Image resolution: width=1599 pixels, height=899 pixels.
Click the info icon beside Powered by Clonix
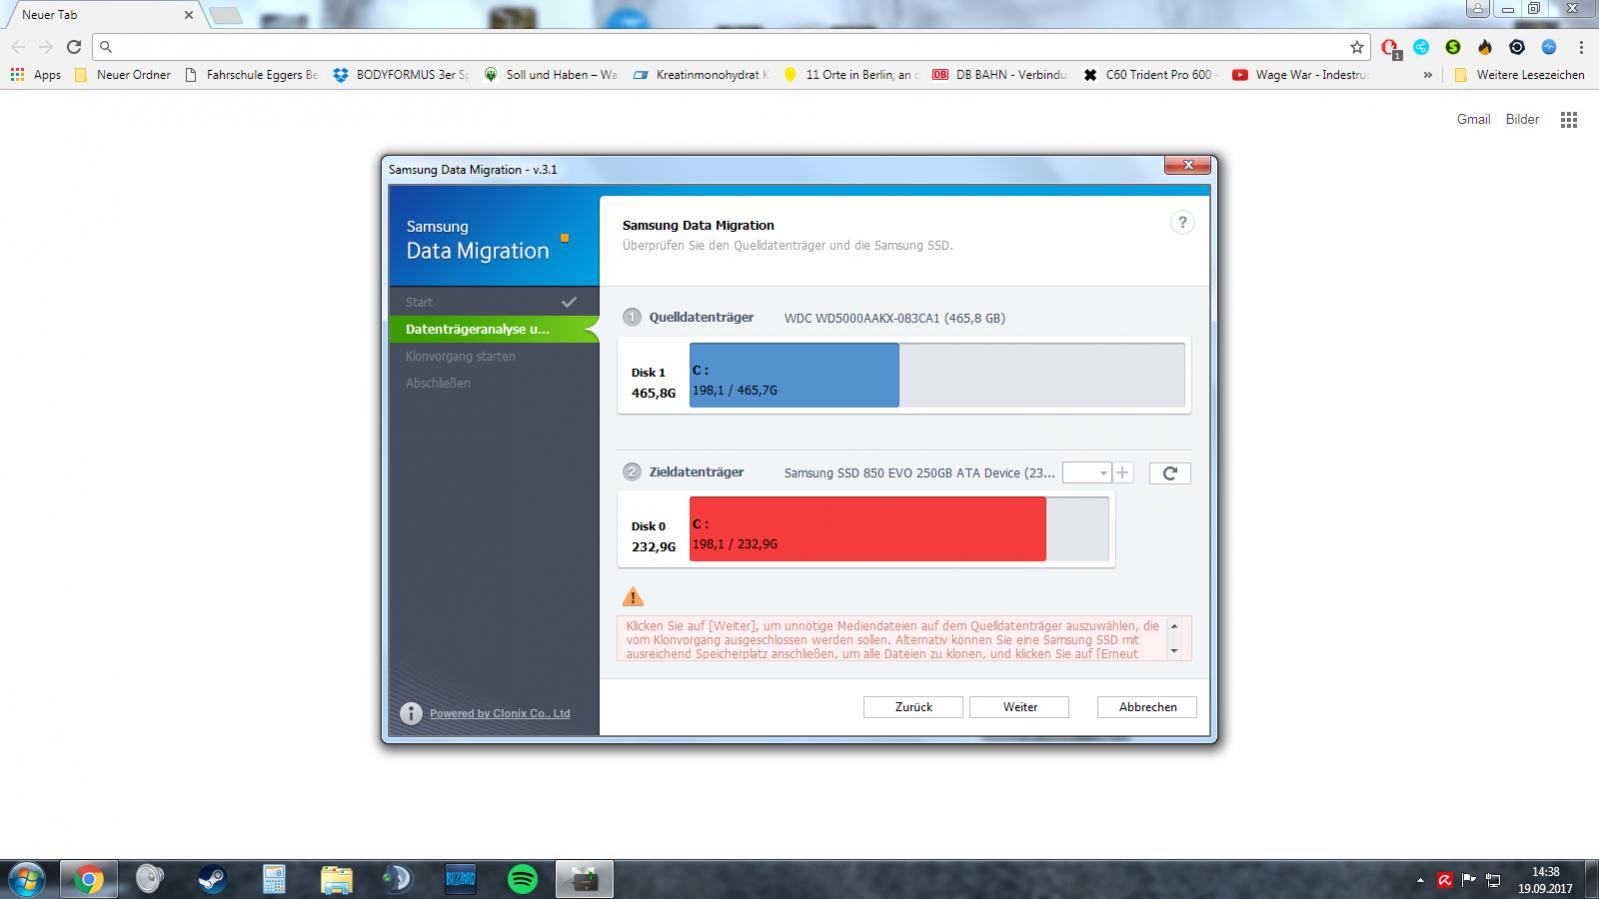click(411, 713)
